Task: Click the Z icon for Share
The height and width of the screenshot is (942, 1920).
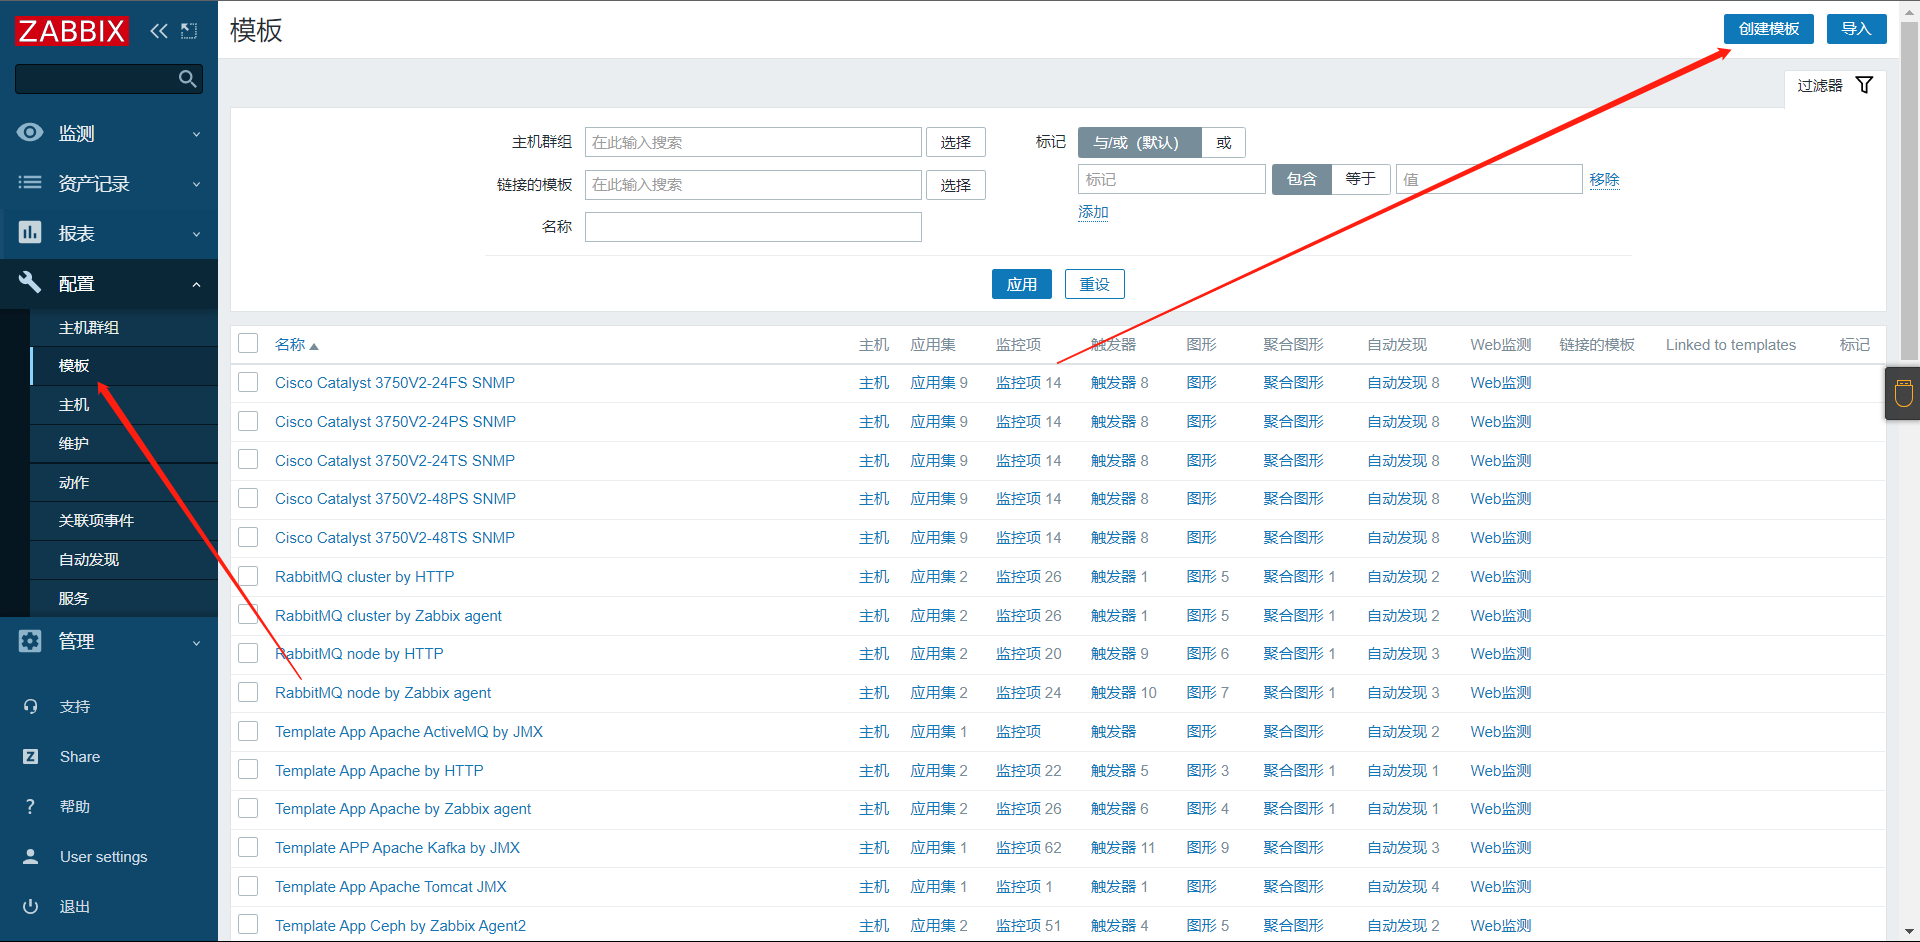Action: click(30, 757)
